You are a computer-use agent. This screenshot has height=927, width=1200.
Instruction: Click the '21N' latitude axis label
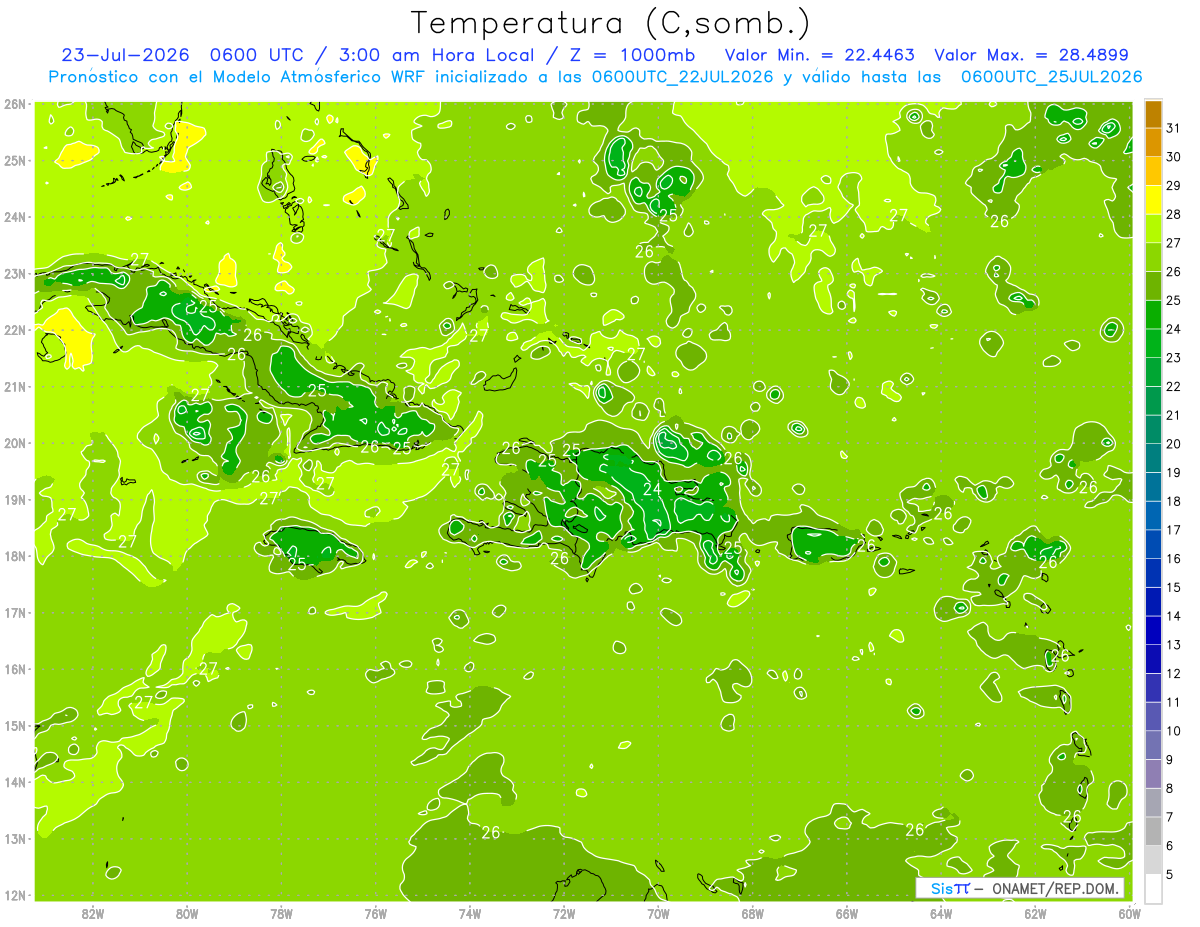tap(14, 387)
